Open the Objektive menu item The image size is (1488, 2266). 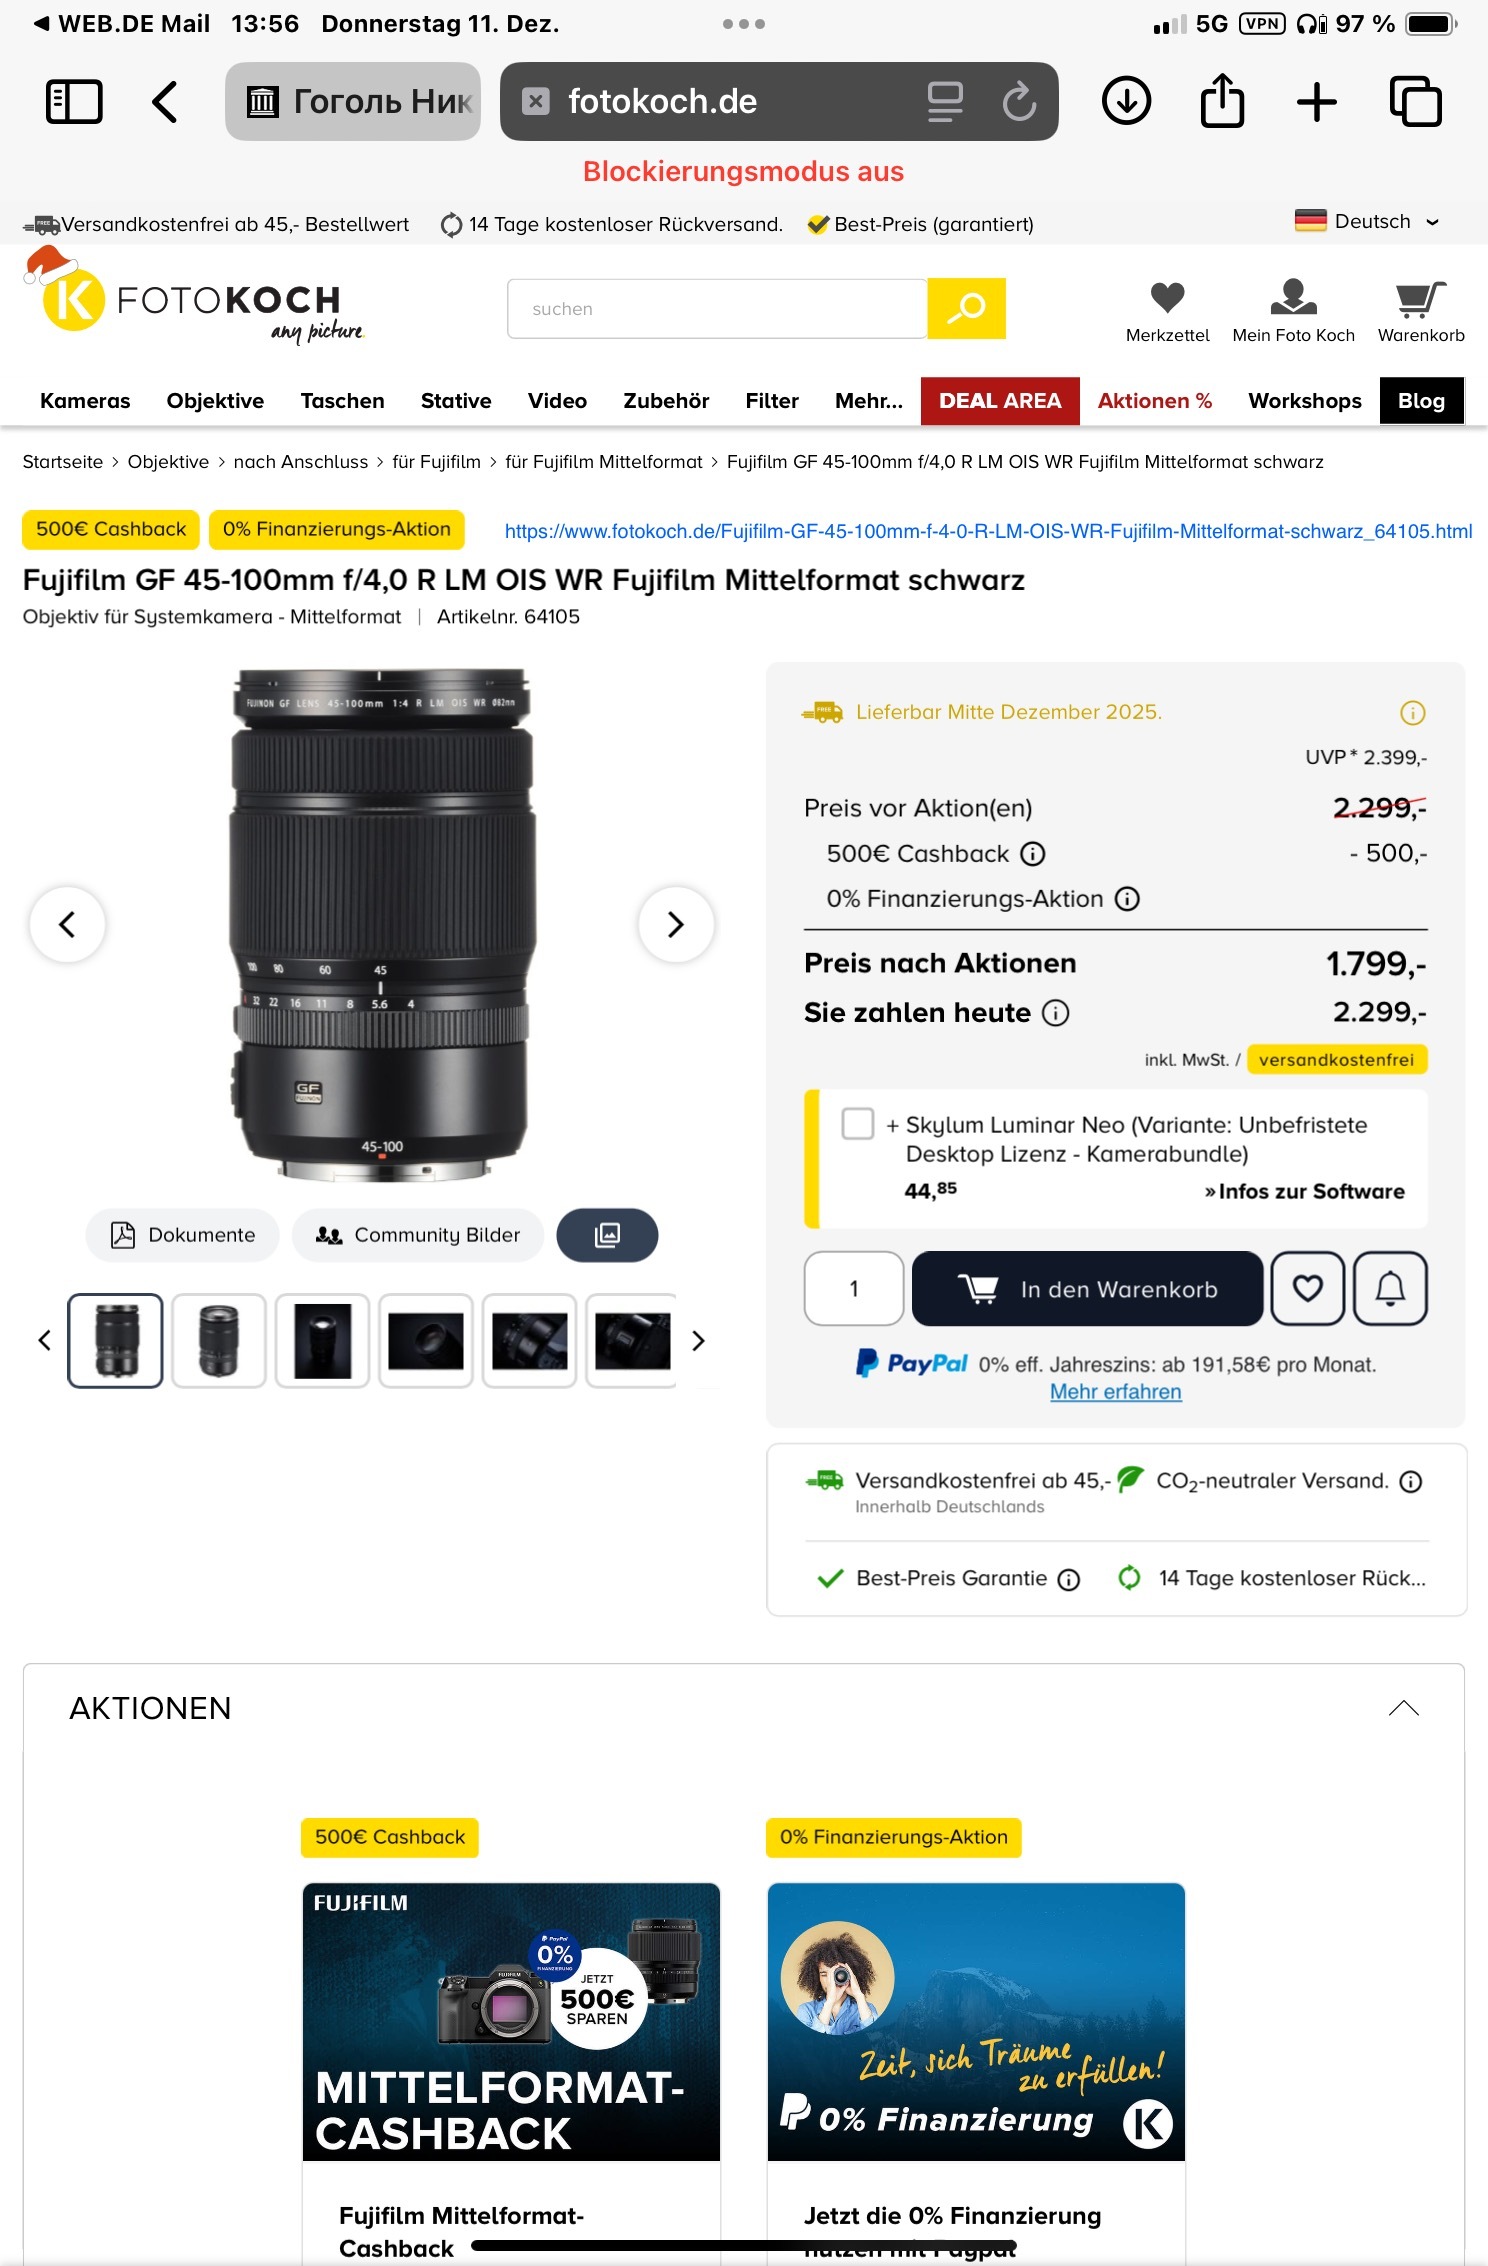coord(215,401)
